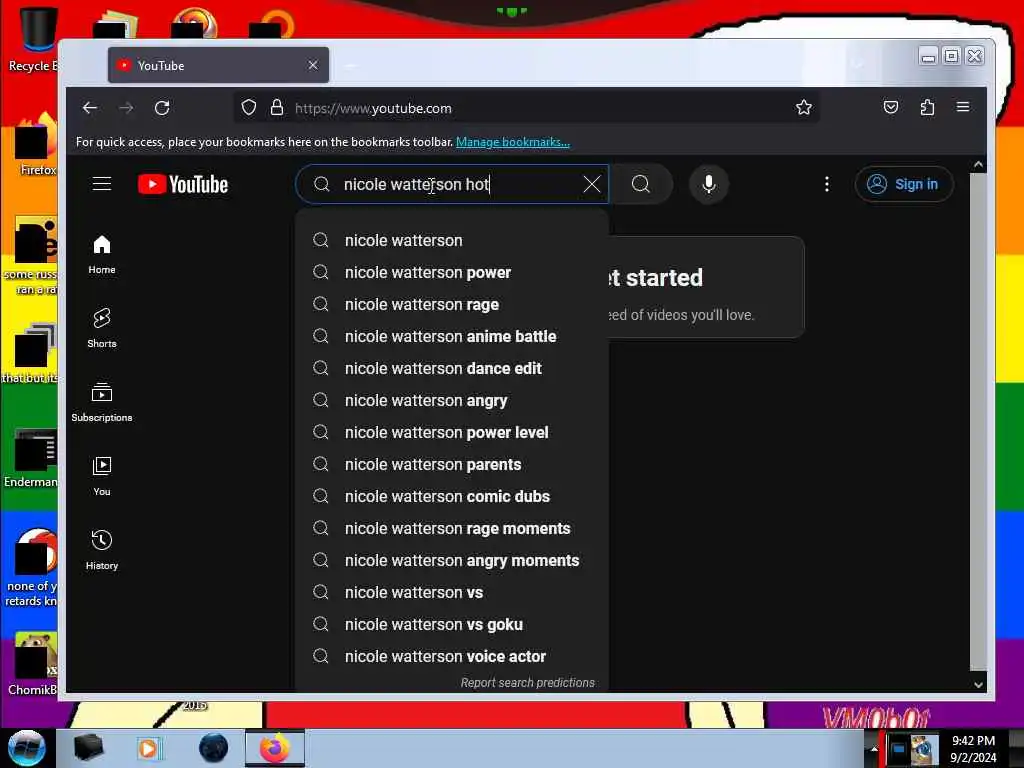The image size is (1024, 768).
Task: Open the Firefox hamburger application menu
Action: click(963, 107)
